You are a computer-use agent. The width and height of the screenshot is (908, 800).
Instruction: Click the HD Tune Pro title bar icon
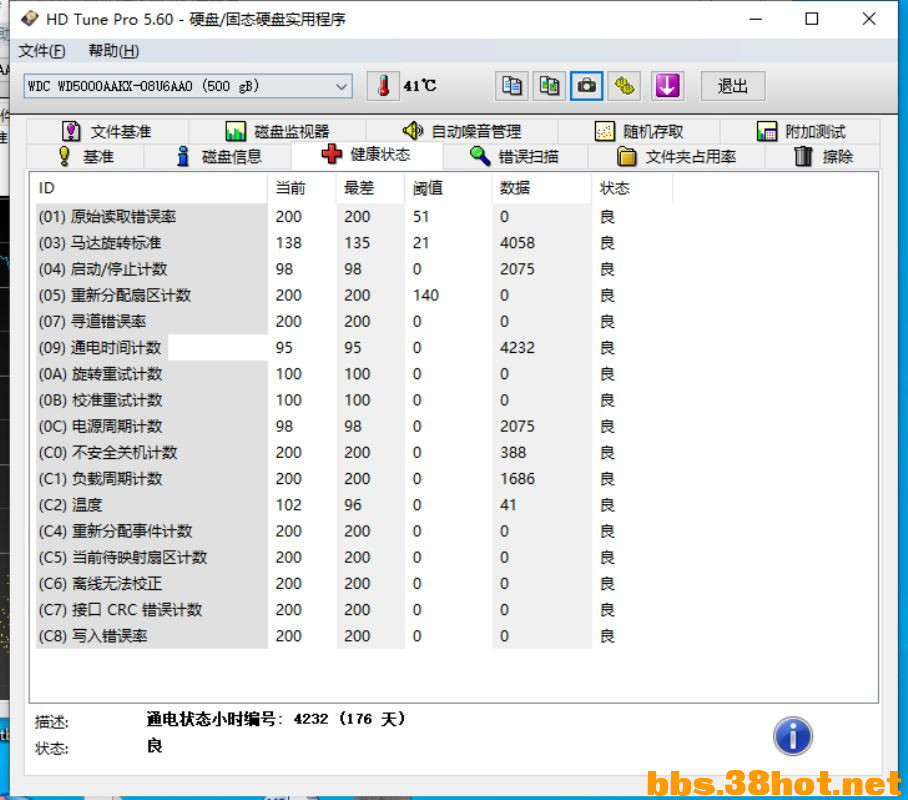tap(30, 19)
